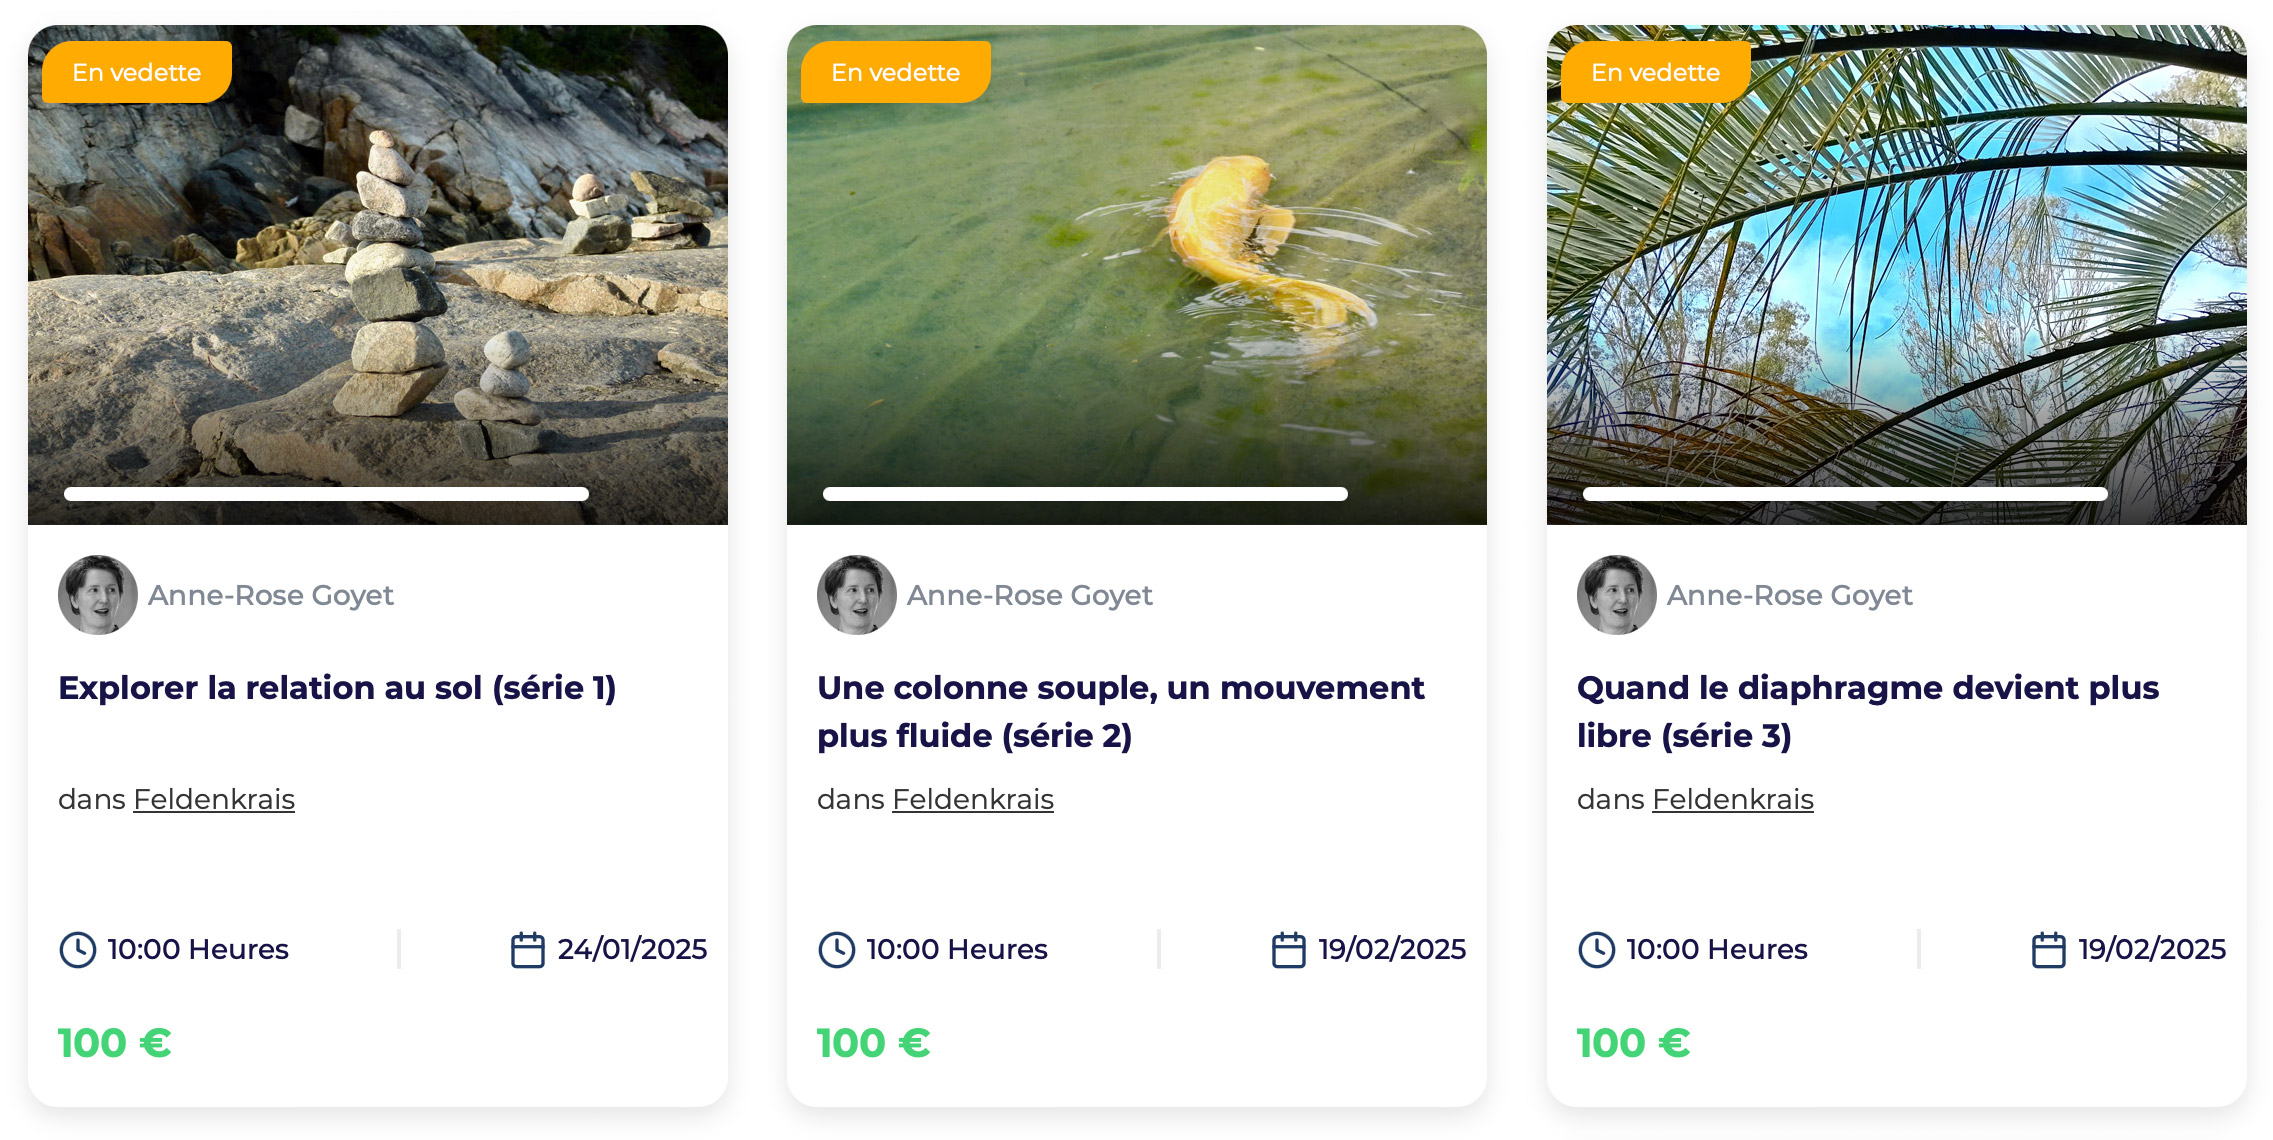Click the Feldenkrais category link under série 1

pyautogui.click(x=214, y=799)
